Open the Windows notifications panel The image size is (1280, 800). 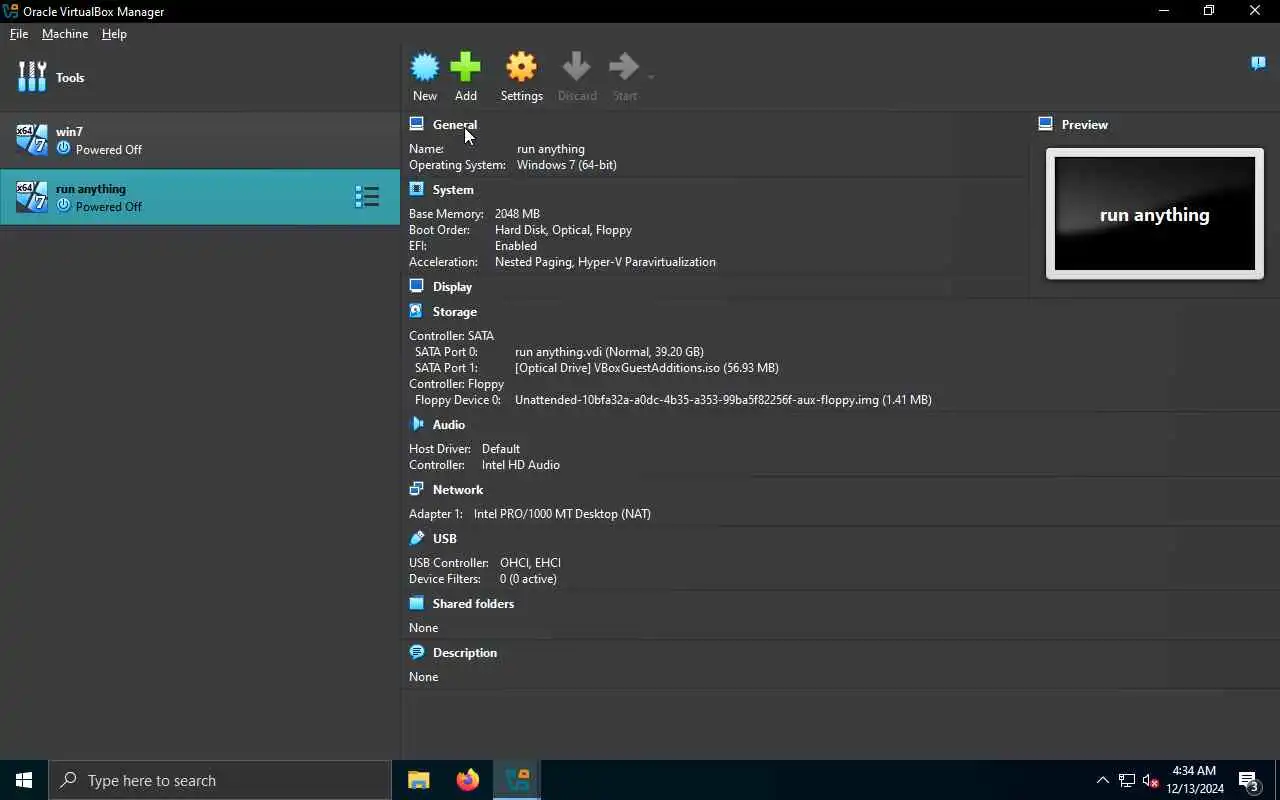pyautogui.click(x=1249, y=780)
